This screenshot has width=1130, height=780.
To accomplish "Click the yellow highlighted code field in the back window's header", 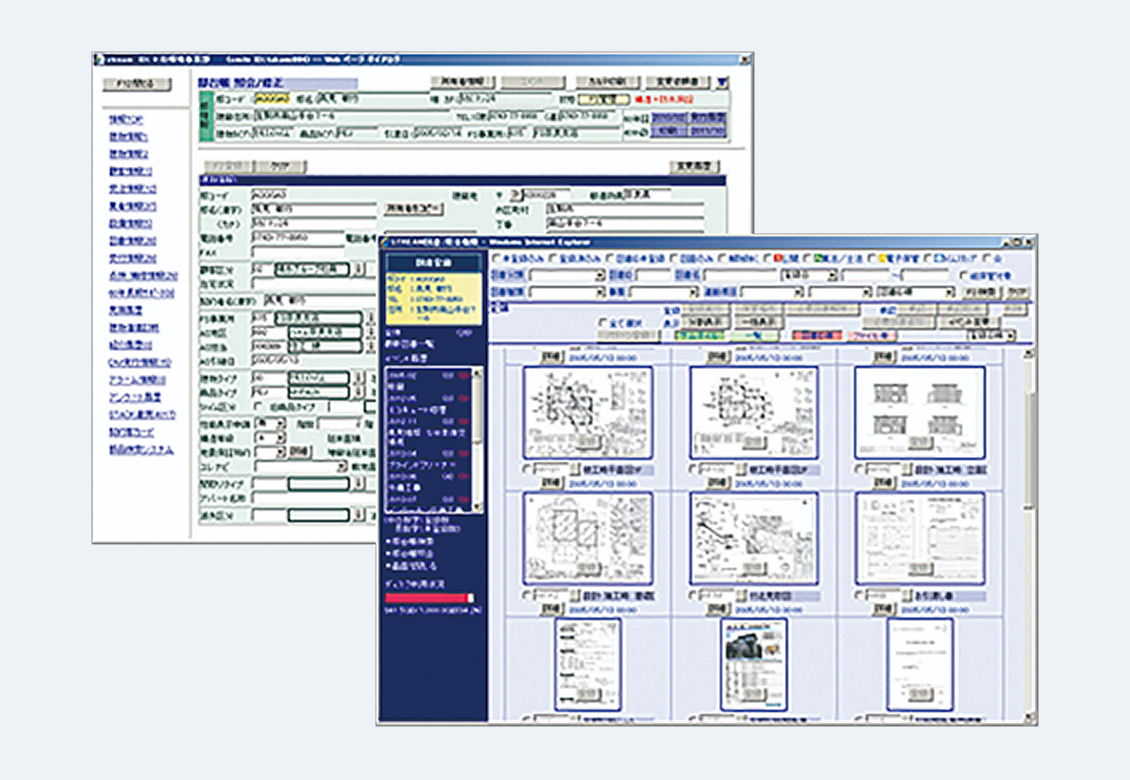I will (x=273, y=98).
